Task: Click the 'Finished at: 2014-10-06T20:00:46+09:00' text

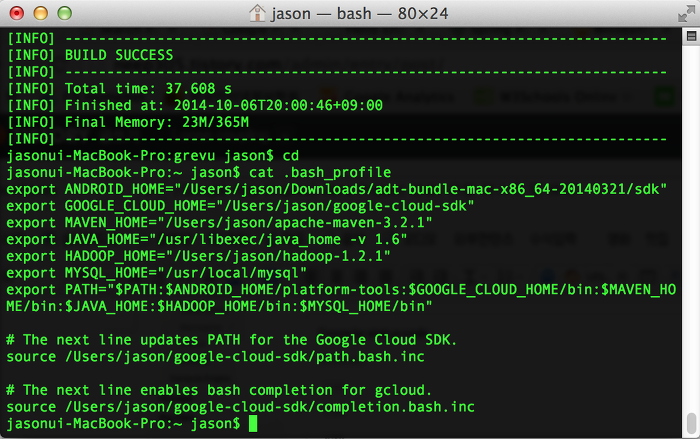Action: [224, 105]
